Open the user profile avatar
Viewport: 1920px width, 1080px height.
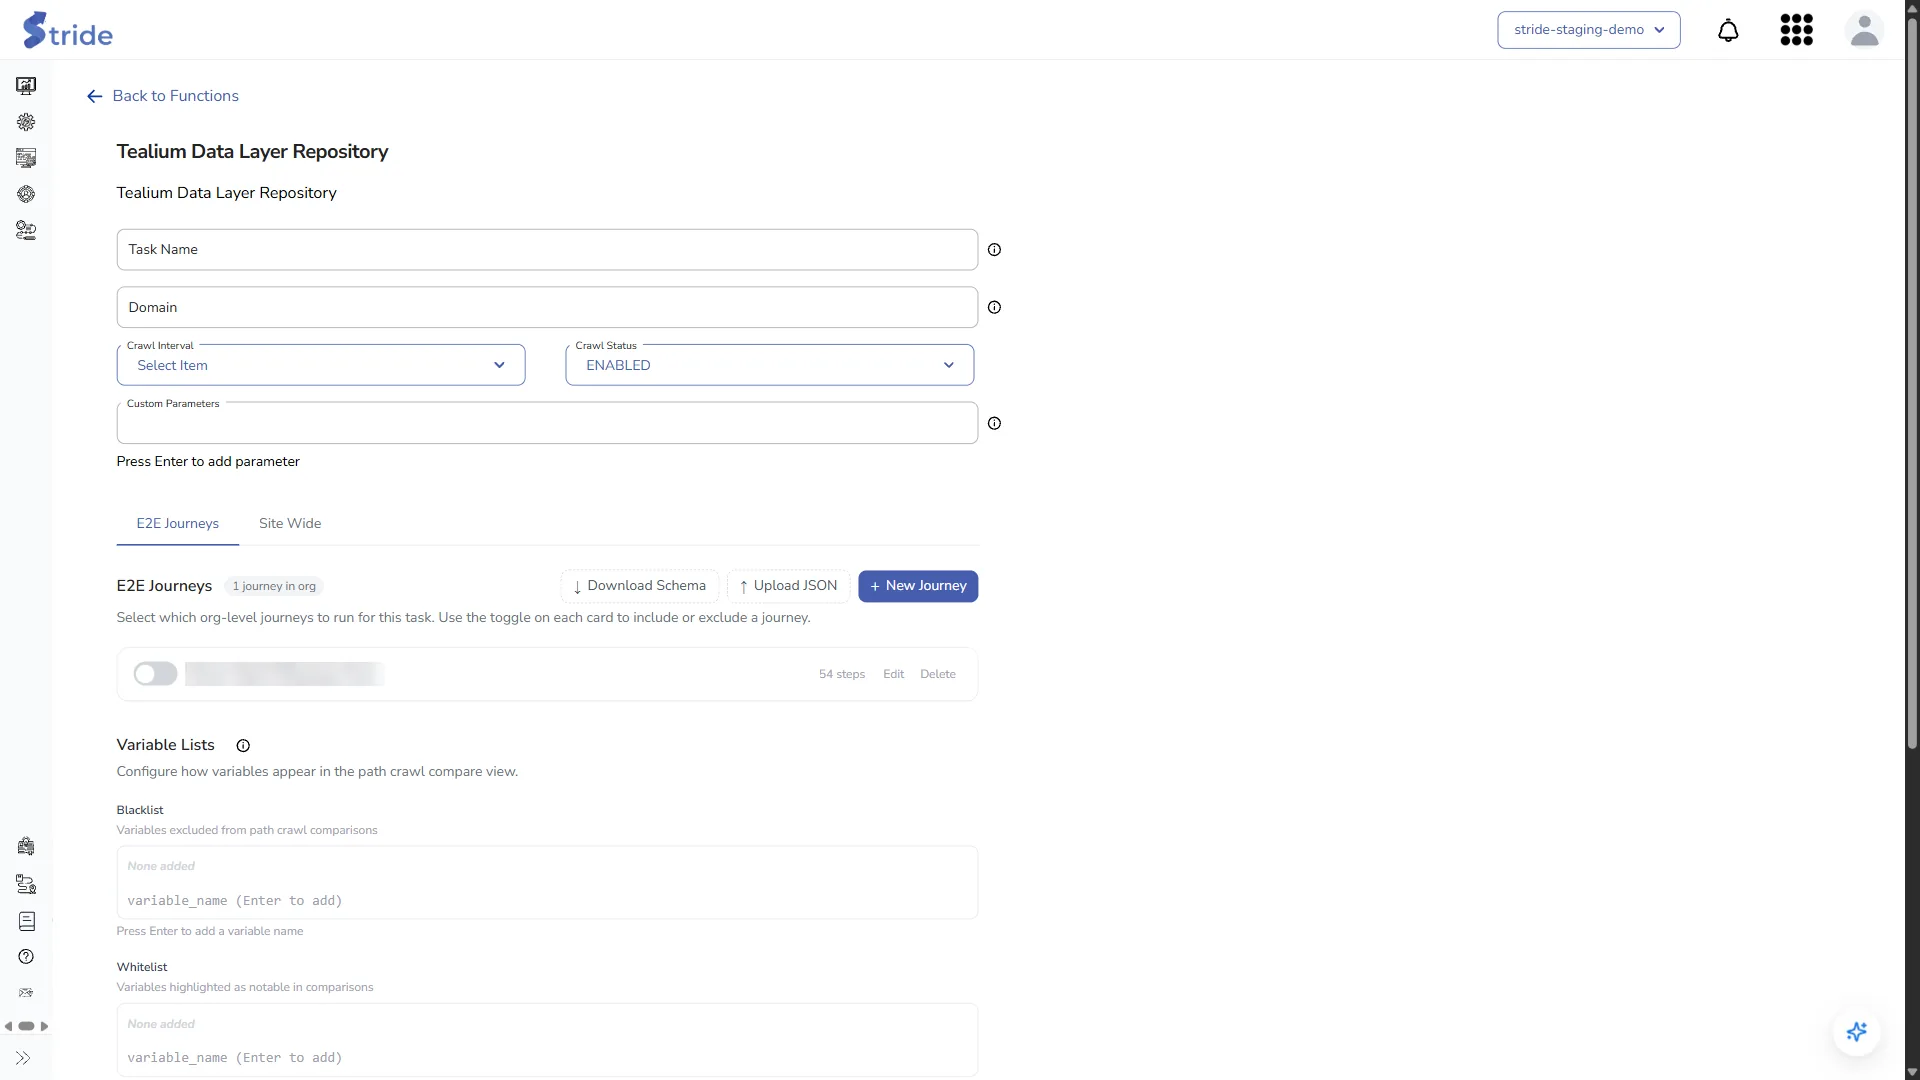pos(1864,30)
